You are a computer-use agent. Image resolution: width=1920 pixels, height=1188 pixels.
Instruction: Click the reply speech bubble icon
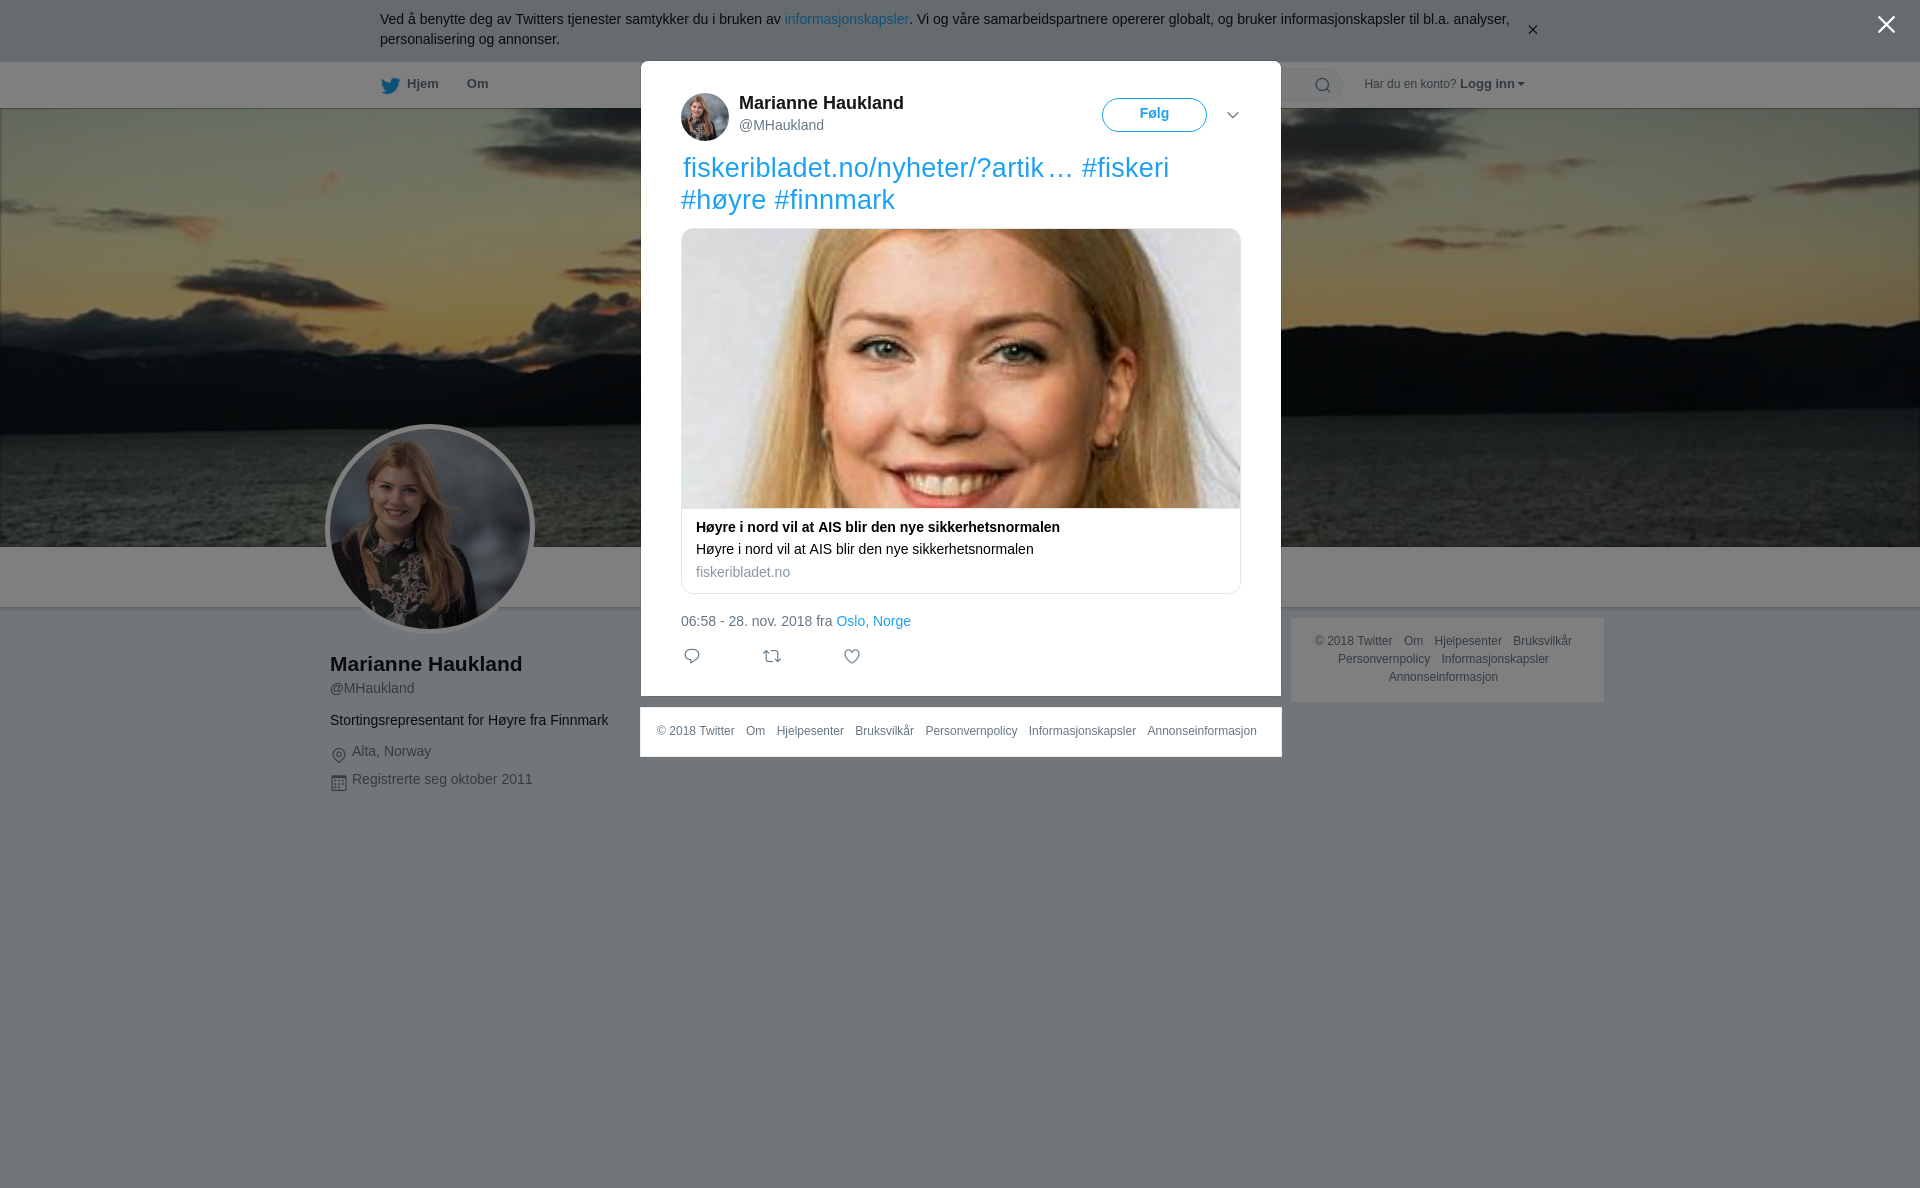click(x=692, y=656)
